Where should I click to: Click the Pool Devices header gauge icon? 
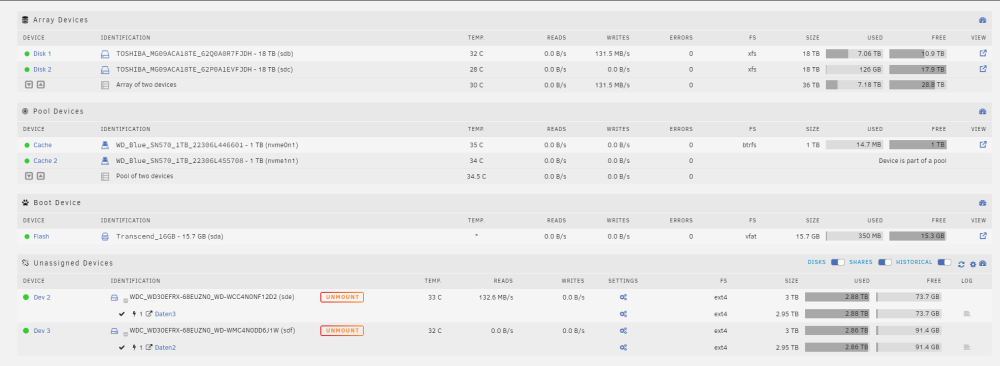[983, 112]
